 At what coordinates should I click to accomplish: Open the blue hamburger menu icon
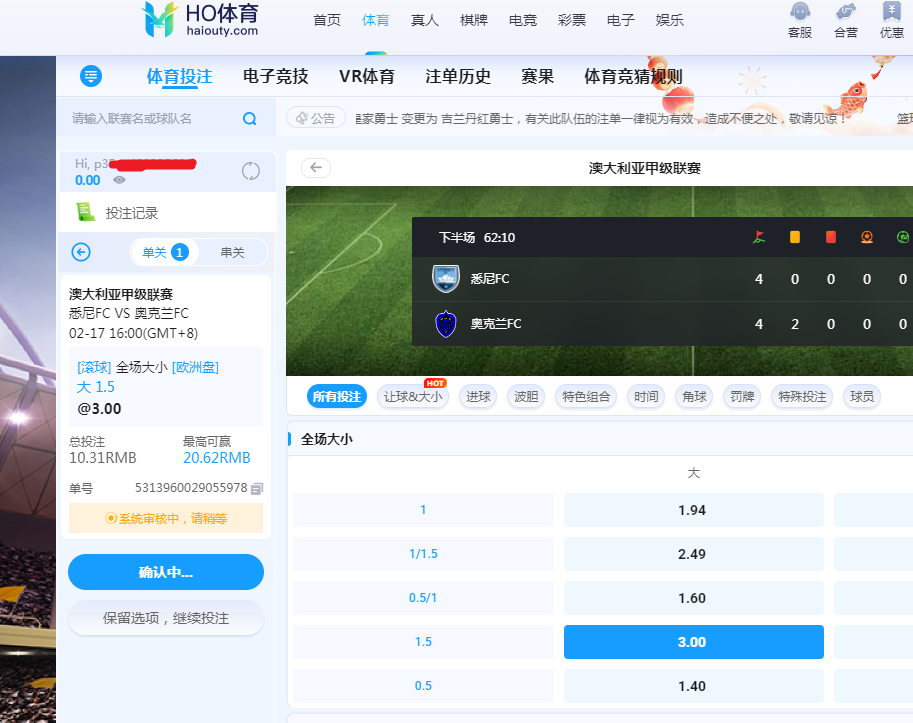(91, 76)
